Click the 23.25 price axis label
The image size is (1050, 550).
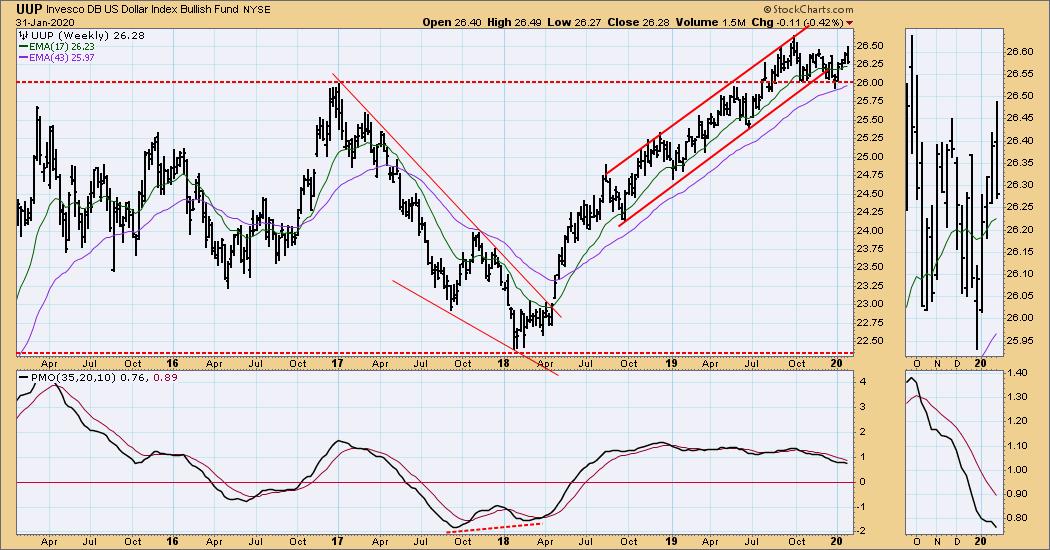(870, 285)
